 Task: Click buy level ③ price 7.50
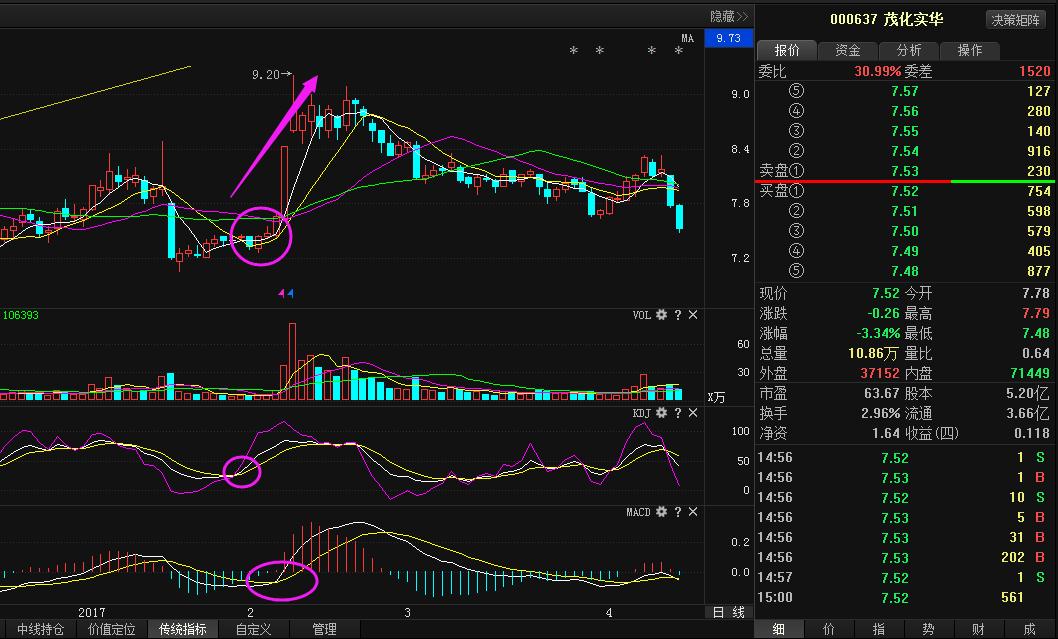coord(904,231)
